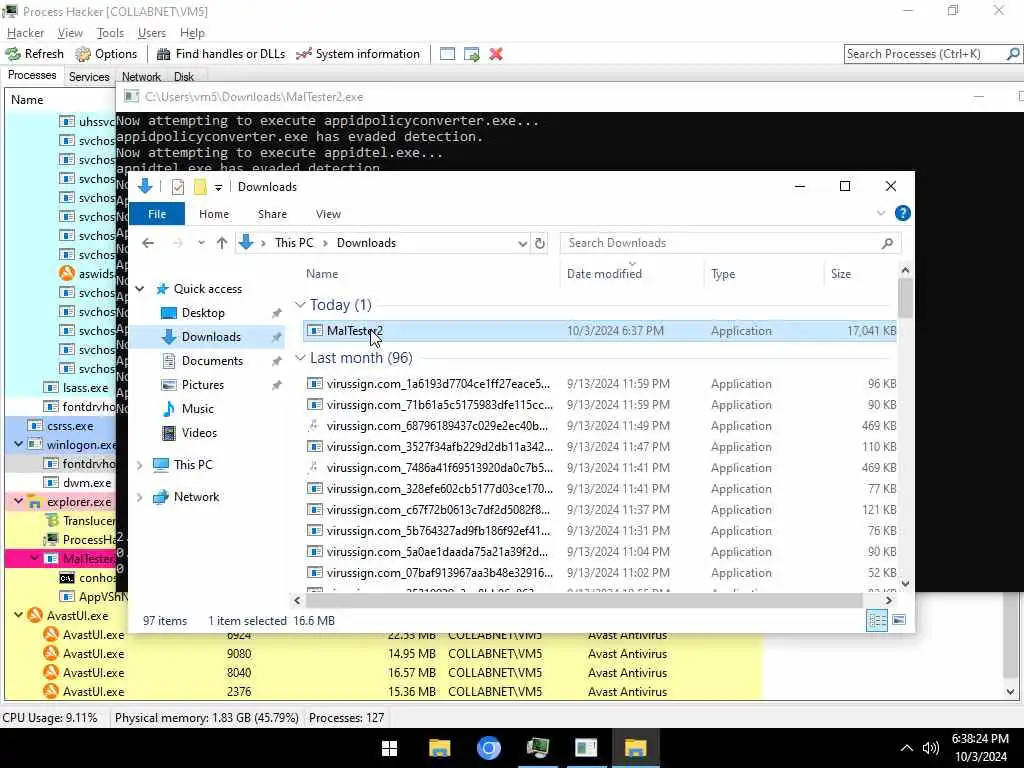This screenshot has width=1024, height=768.
Task: Switch to the Network tab in Process Hacker
Action: [141, 76]
